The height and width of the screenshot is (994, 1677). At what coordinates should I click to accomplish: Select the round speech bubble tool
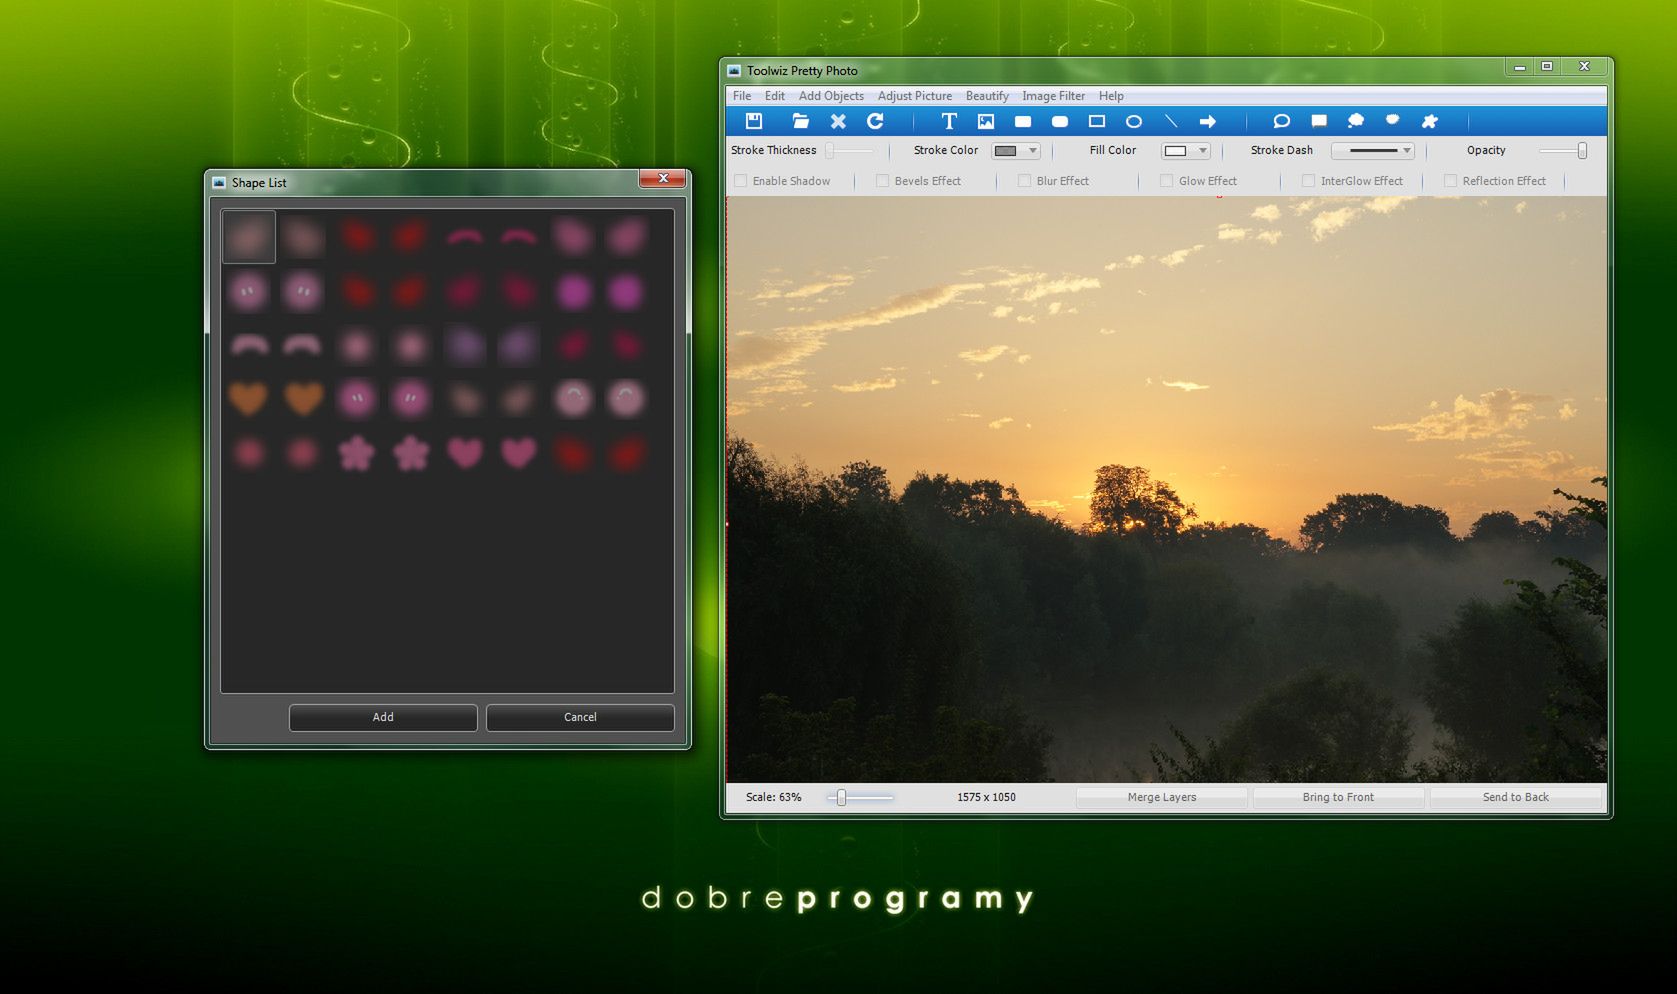pyautogui.click(x=1281, y=121)
